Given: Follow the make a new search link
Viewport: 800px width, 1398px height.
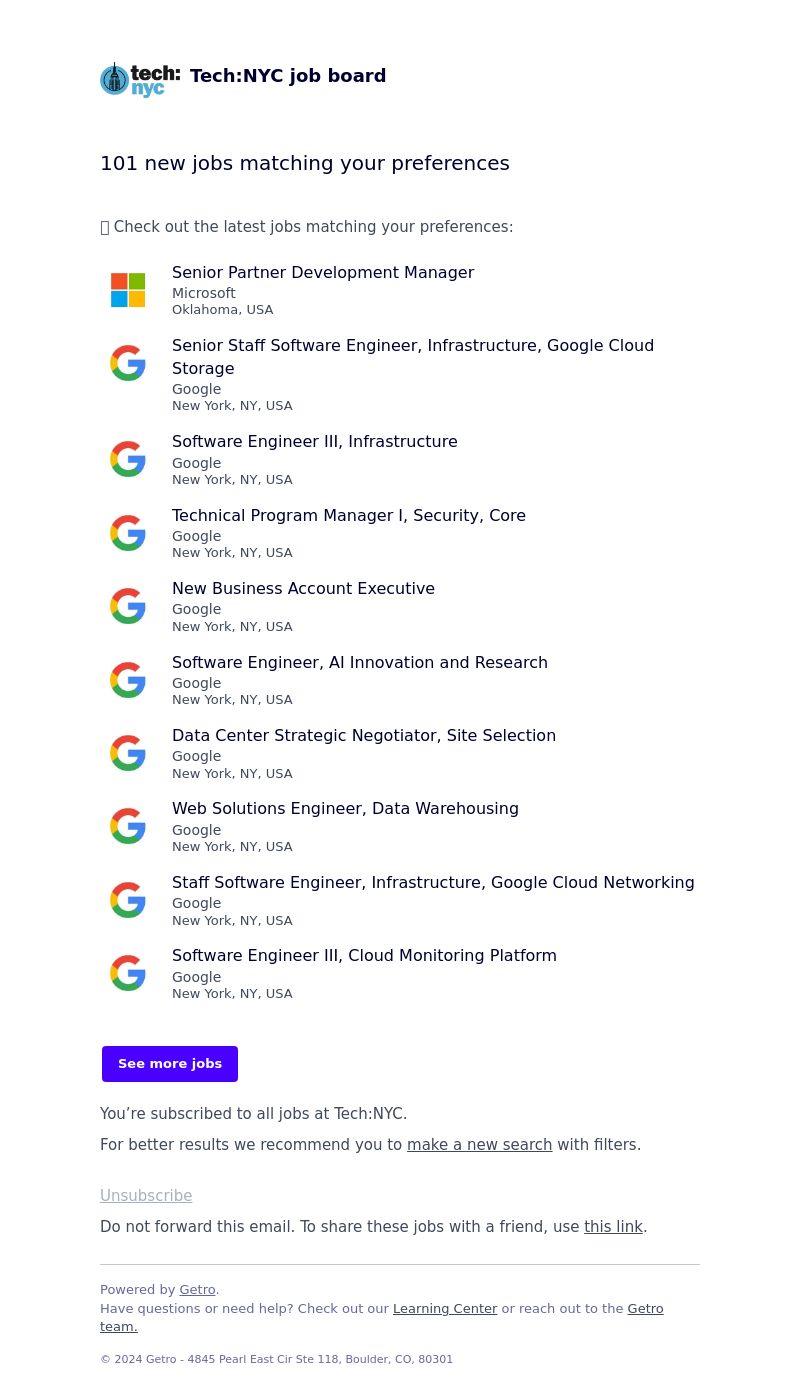Looking at the screenshot, I should 479,1145.
